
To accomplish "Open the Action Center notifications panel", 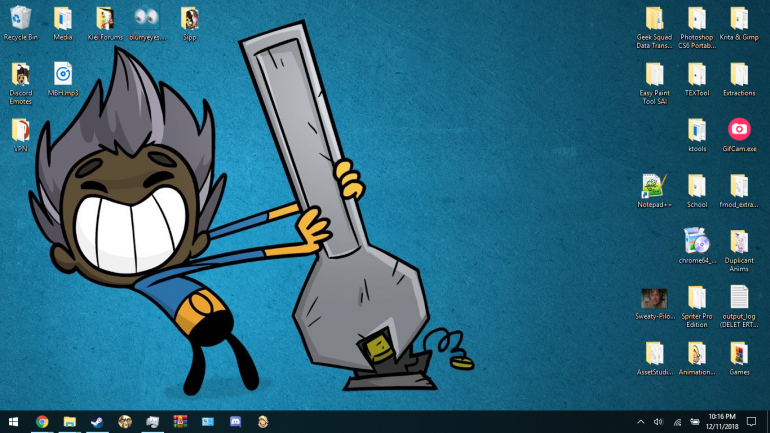I will pyautogui.click(x=751, y=422).
